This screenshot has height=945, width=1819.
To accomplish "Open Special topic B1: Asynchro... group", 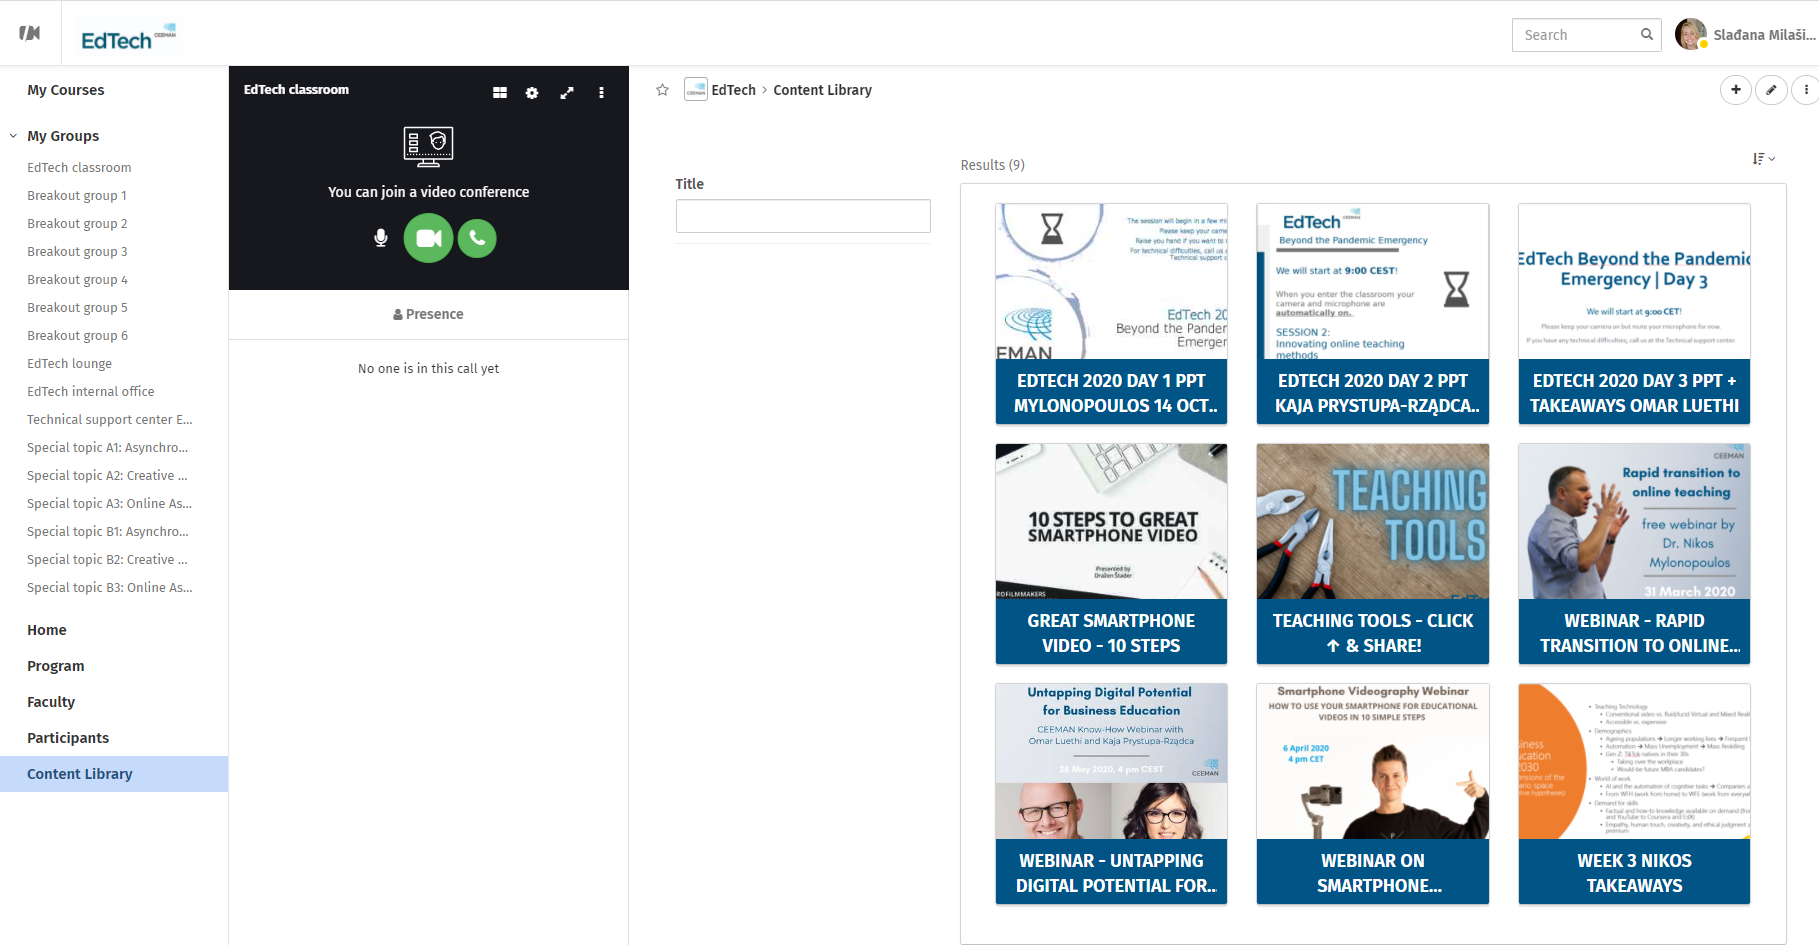I will click(108, 532).
